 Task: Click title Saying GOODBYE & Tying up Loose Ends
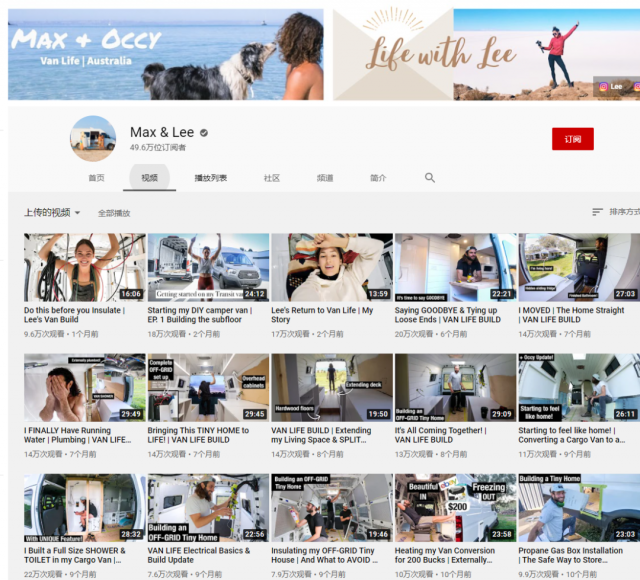[448, 315]
